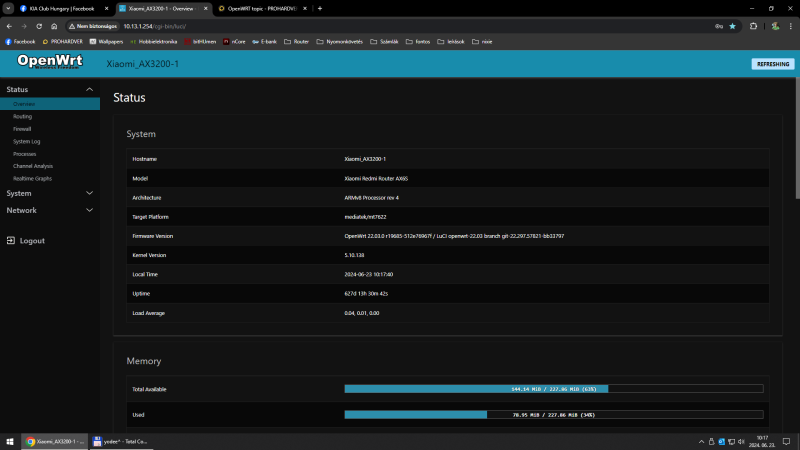Image resolution: width=800 pixels, height=450 pixels.
Task: Click Logout in the sidebar
Action: point(32,241)
